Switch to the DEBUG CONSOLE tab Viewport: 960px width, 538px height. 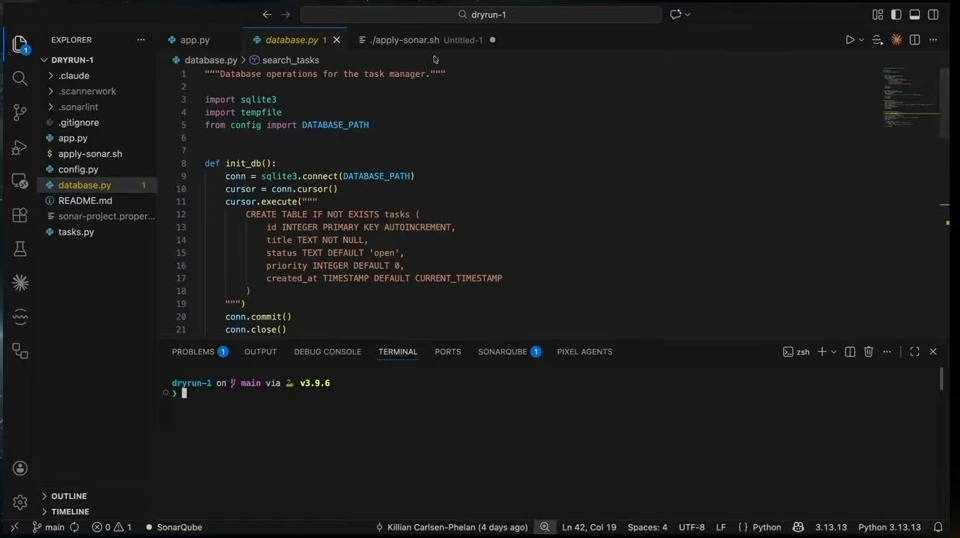coord(328,352)
